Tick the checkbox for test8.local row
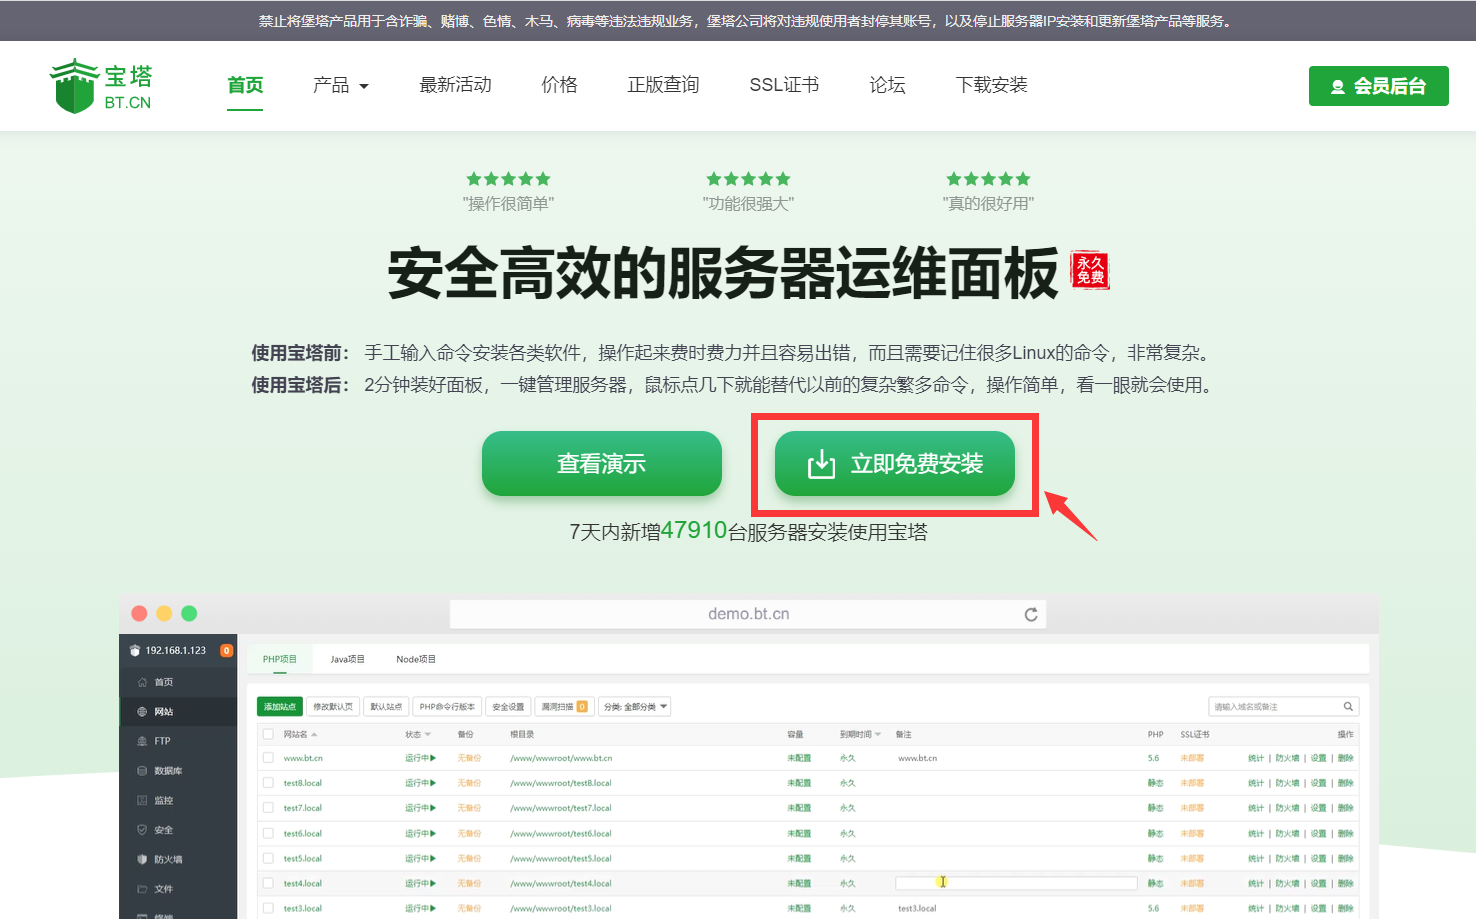The width and height of the screenshot is (1476, 919). click(268, 783)
